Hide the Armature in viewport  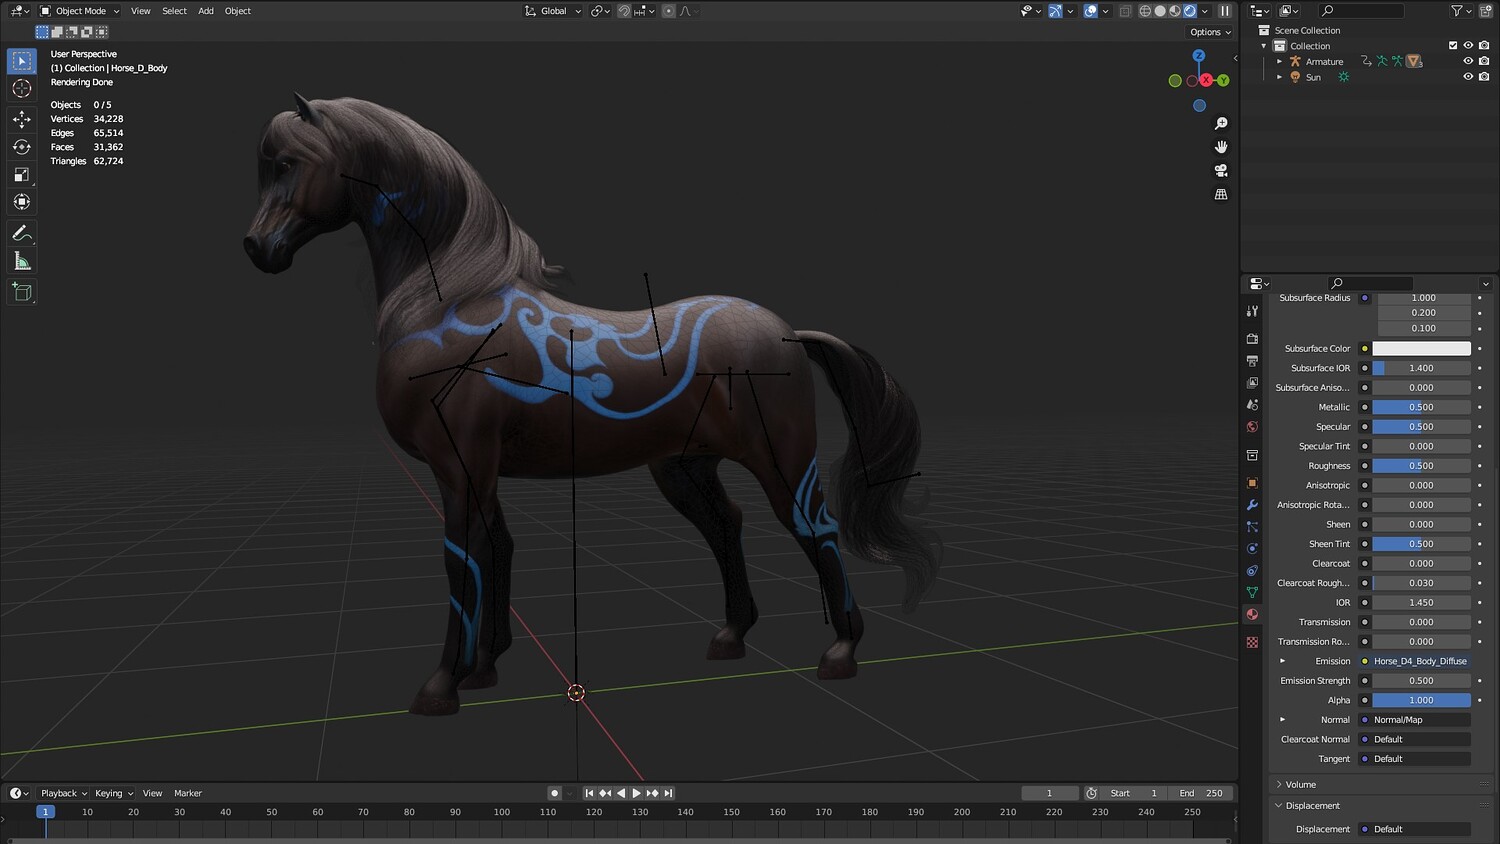tap(1468, 61)
